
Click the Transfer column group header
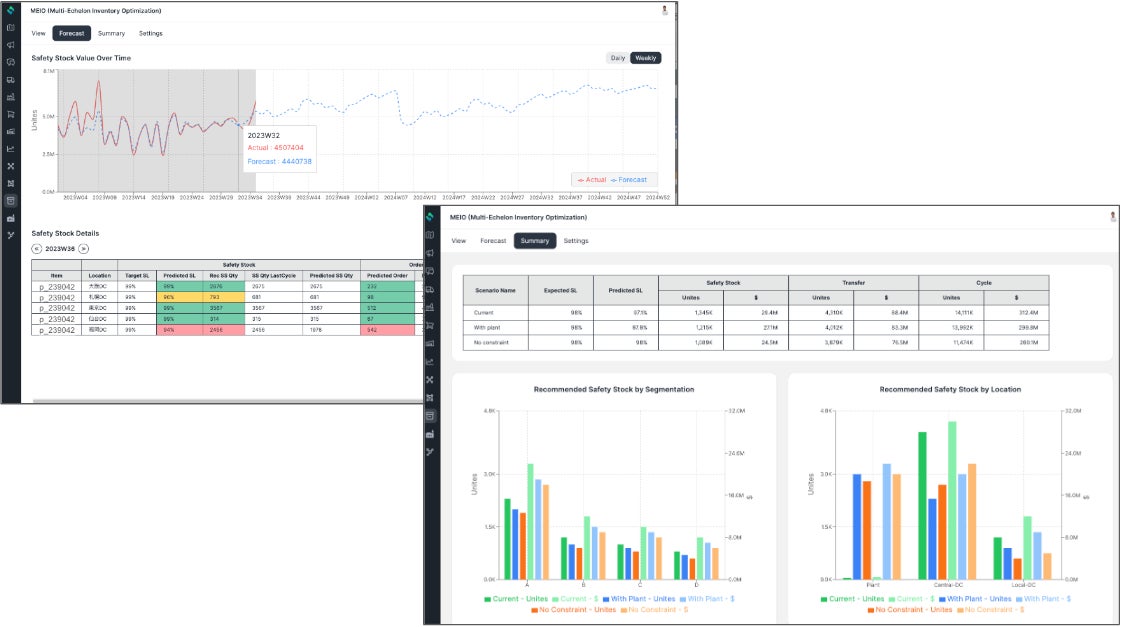pyautogui.click(x=853, y=283)
